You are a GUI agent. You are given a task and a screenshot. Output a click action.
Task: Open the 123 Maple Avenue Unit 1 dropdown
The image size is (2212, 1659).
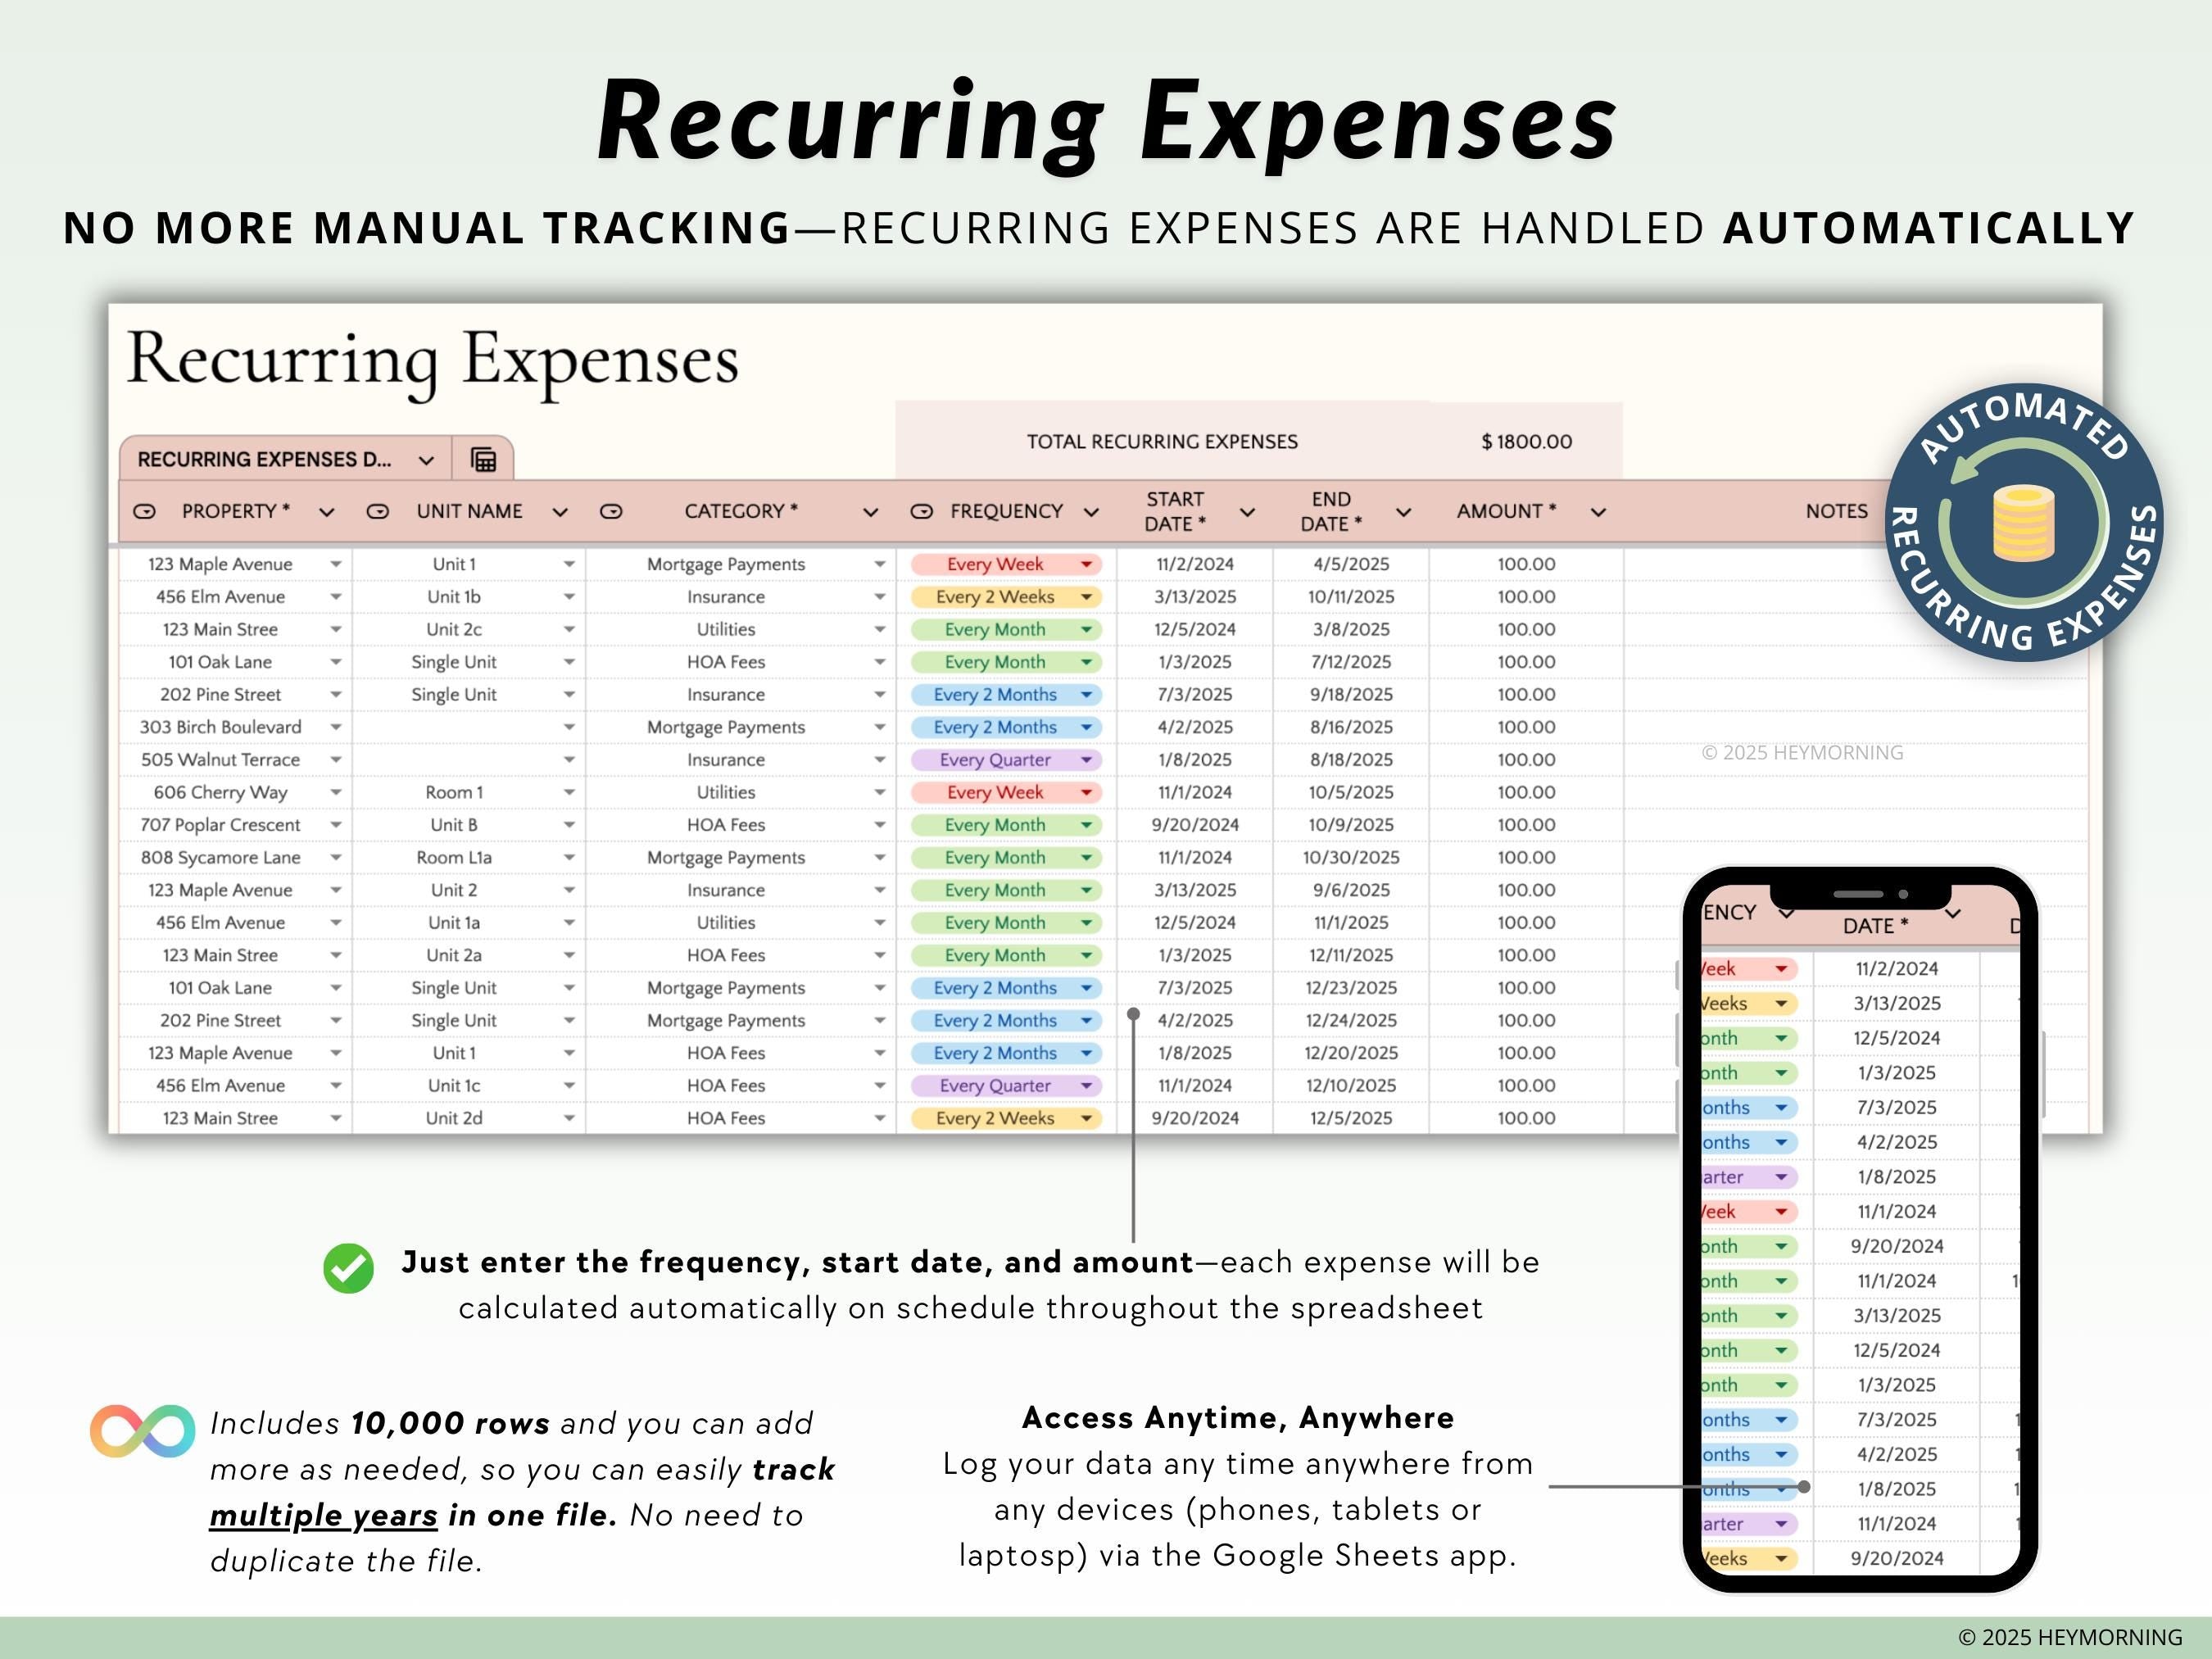(568, 564)
